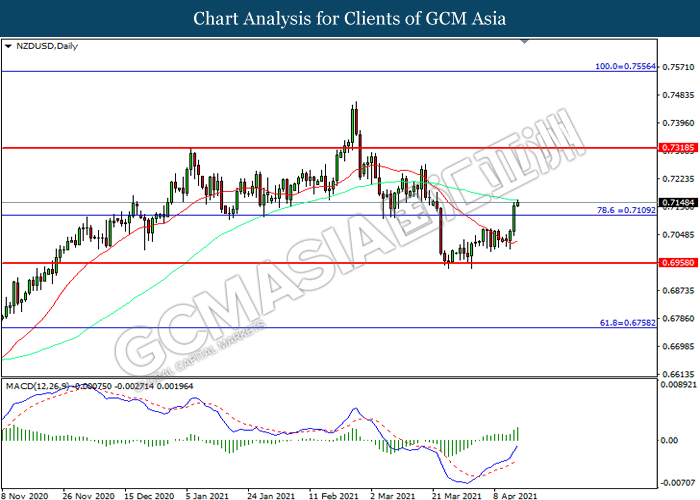
Task: Click the 61.8=0.67582 Fibonacci level label
Action: [x=624, y=321]
